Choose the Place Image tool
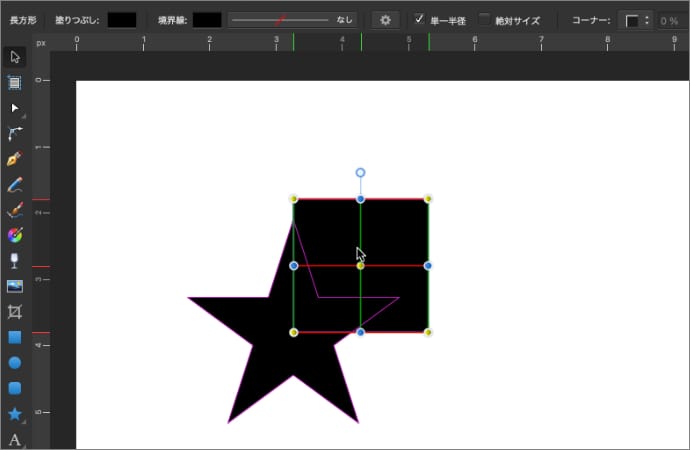 click(15, 287)
